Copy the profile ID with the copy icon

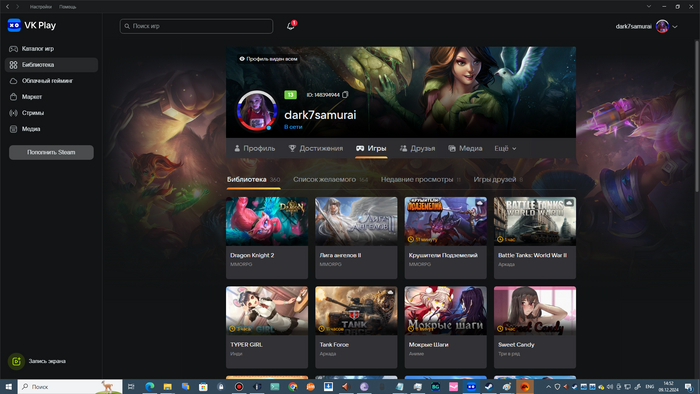pos(345,95)
